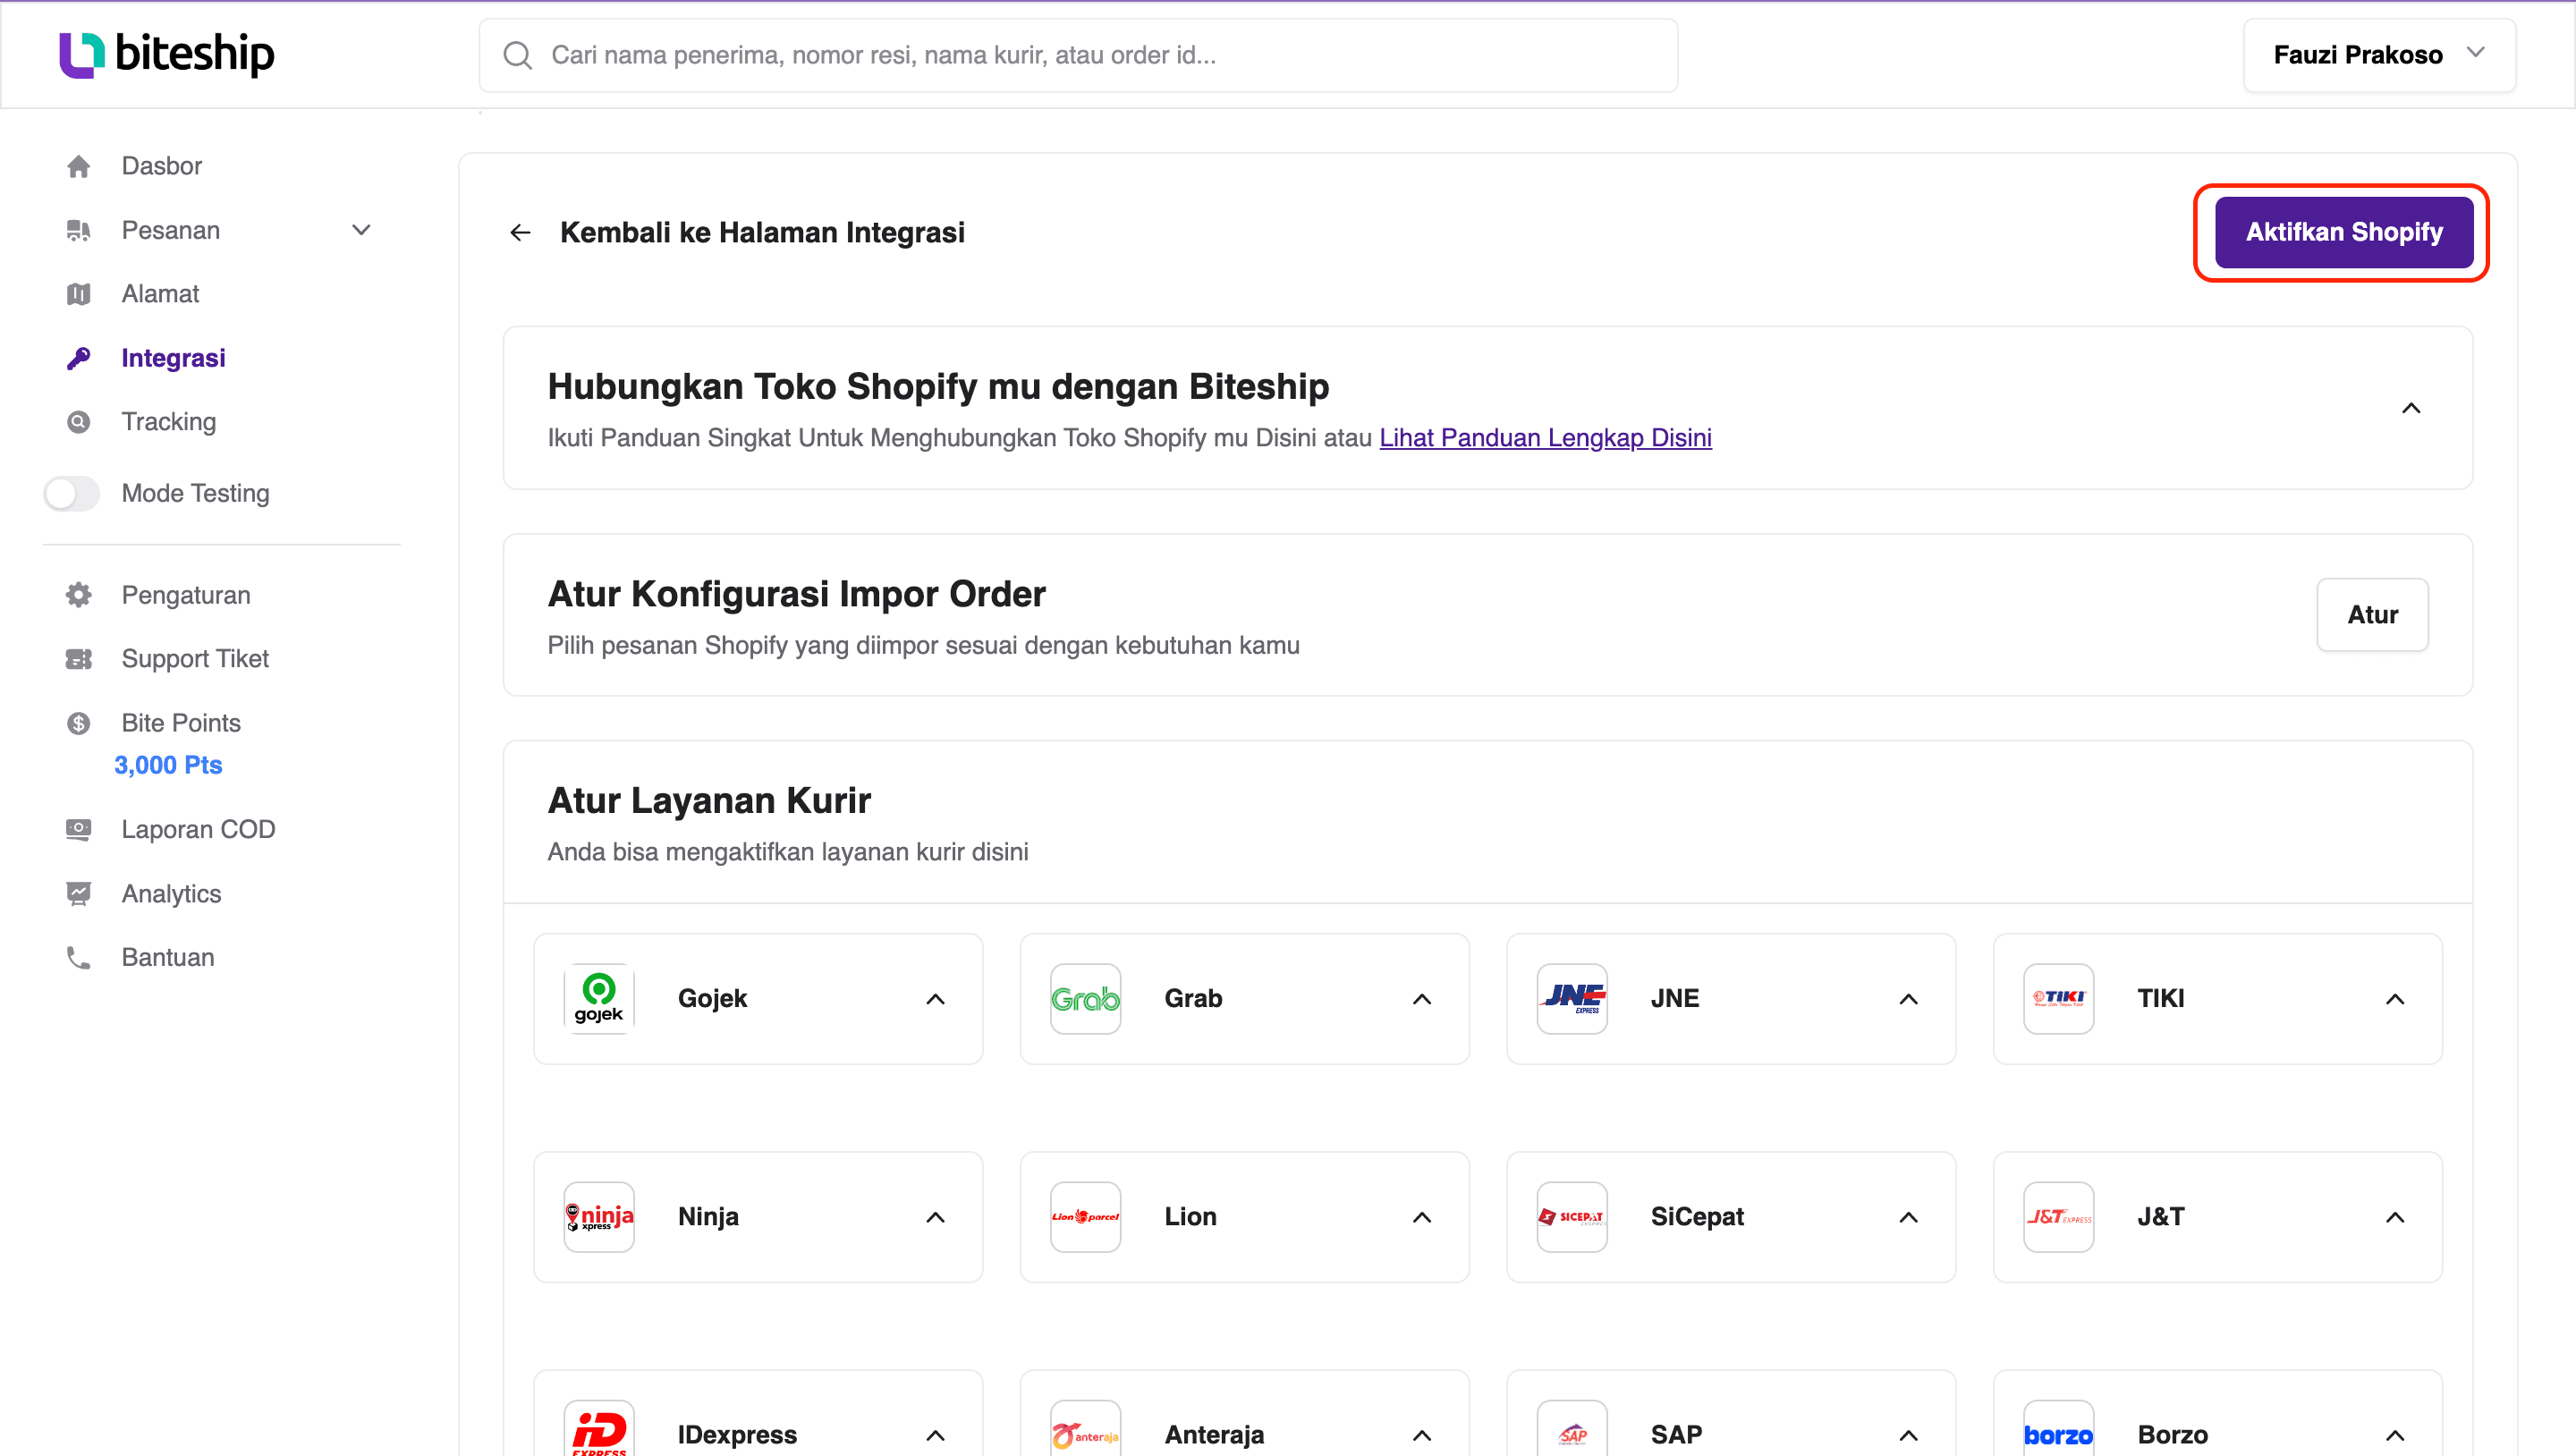The height and width of the screenshot is (1456, 2576).
Task: Click the Anteraja logo
Action: pyautogui.click(x=1085, y=1430)
